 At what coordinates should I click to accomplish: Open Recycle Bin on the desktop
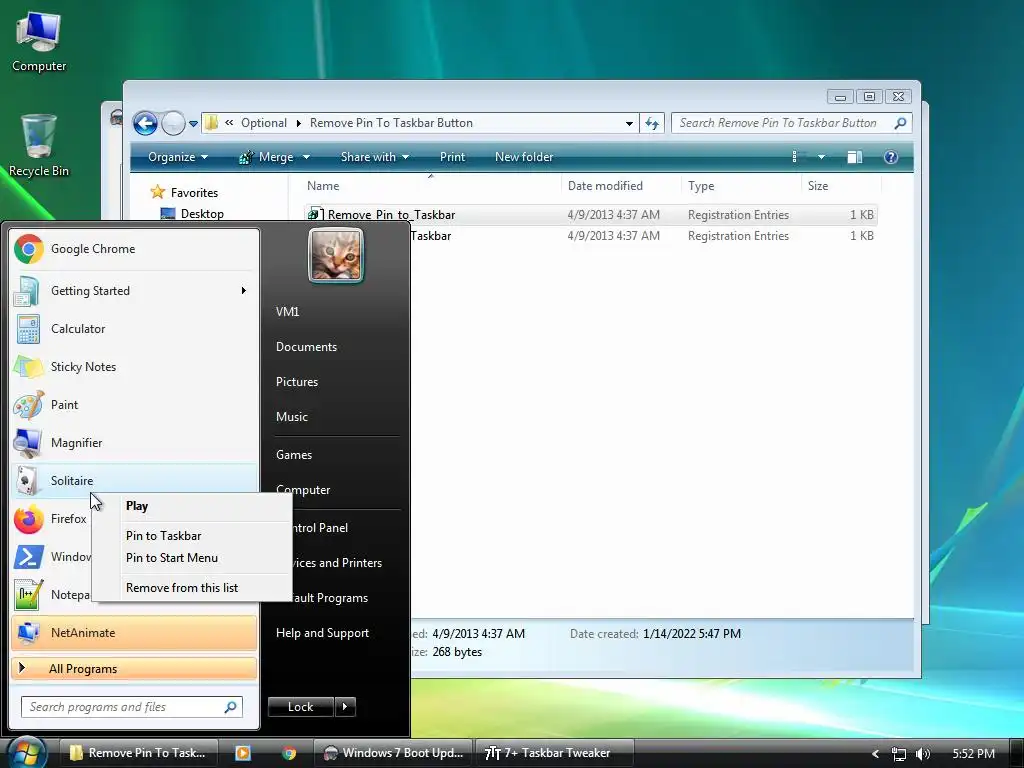(x=39, y=145)
